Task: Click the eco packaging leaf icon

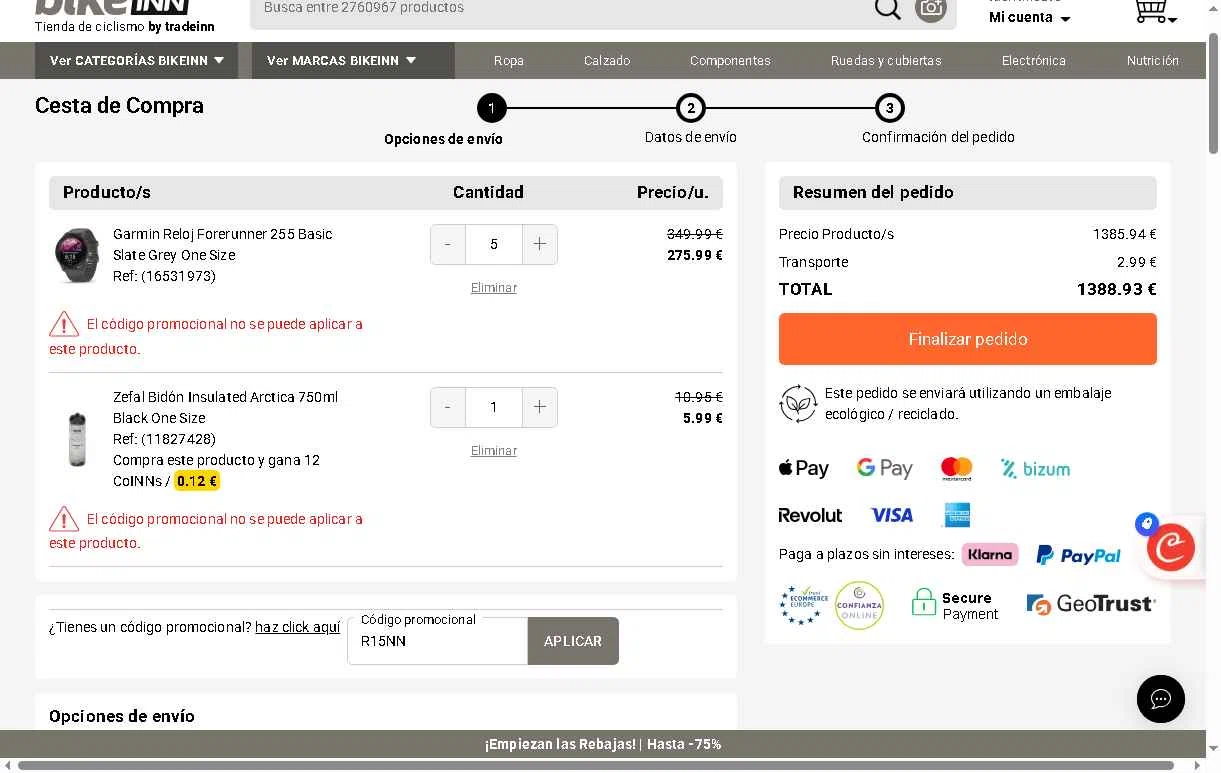Action: click(x=798, y=404)
